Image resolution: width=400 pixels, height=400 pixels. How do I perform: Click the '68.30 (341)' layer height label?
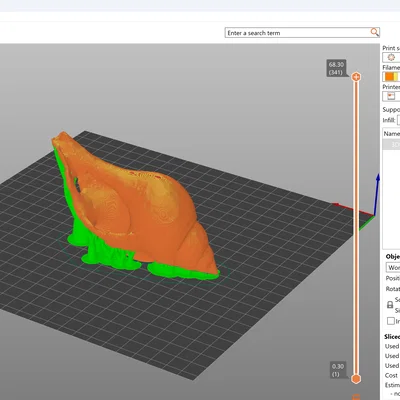(336, 68)
